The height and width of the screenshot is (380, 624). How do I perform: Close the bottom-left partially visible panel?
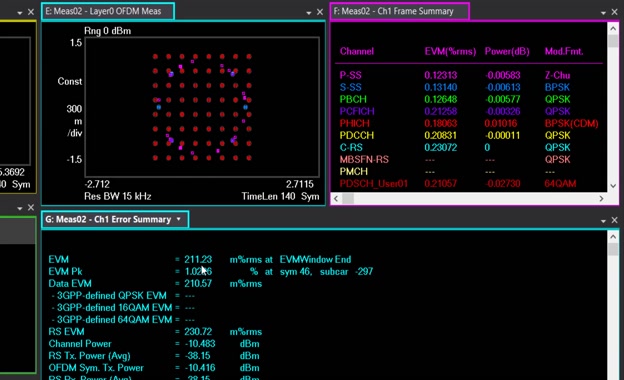[31, 207]
